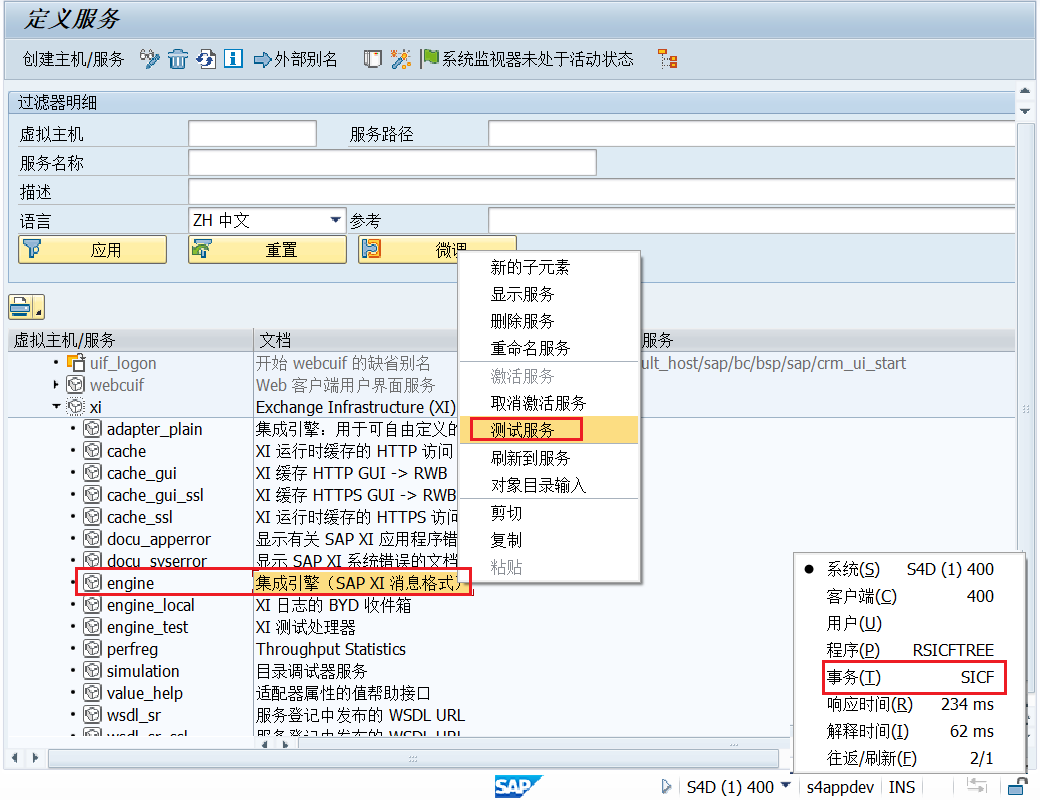Click the 描述 input field
This screenshot has height=800, width=1040.
602,192
